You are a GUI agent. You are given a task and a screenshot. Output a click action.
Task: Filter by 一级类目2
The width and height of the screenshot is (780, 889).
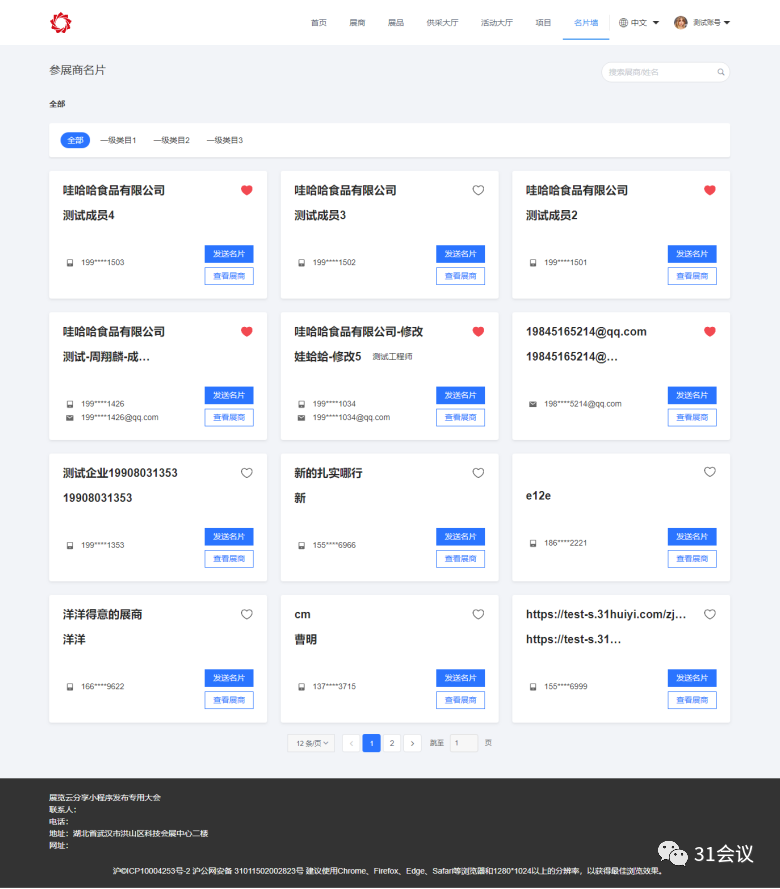[171, 140]
